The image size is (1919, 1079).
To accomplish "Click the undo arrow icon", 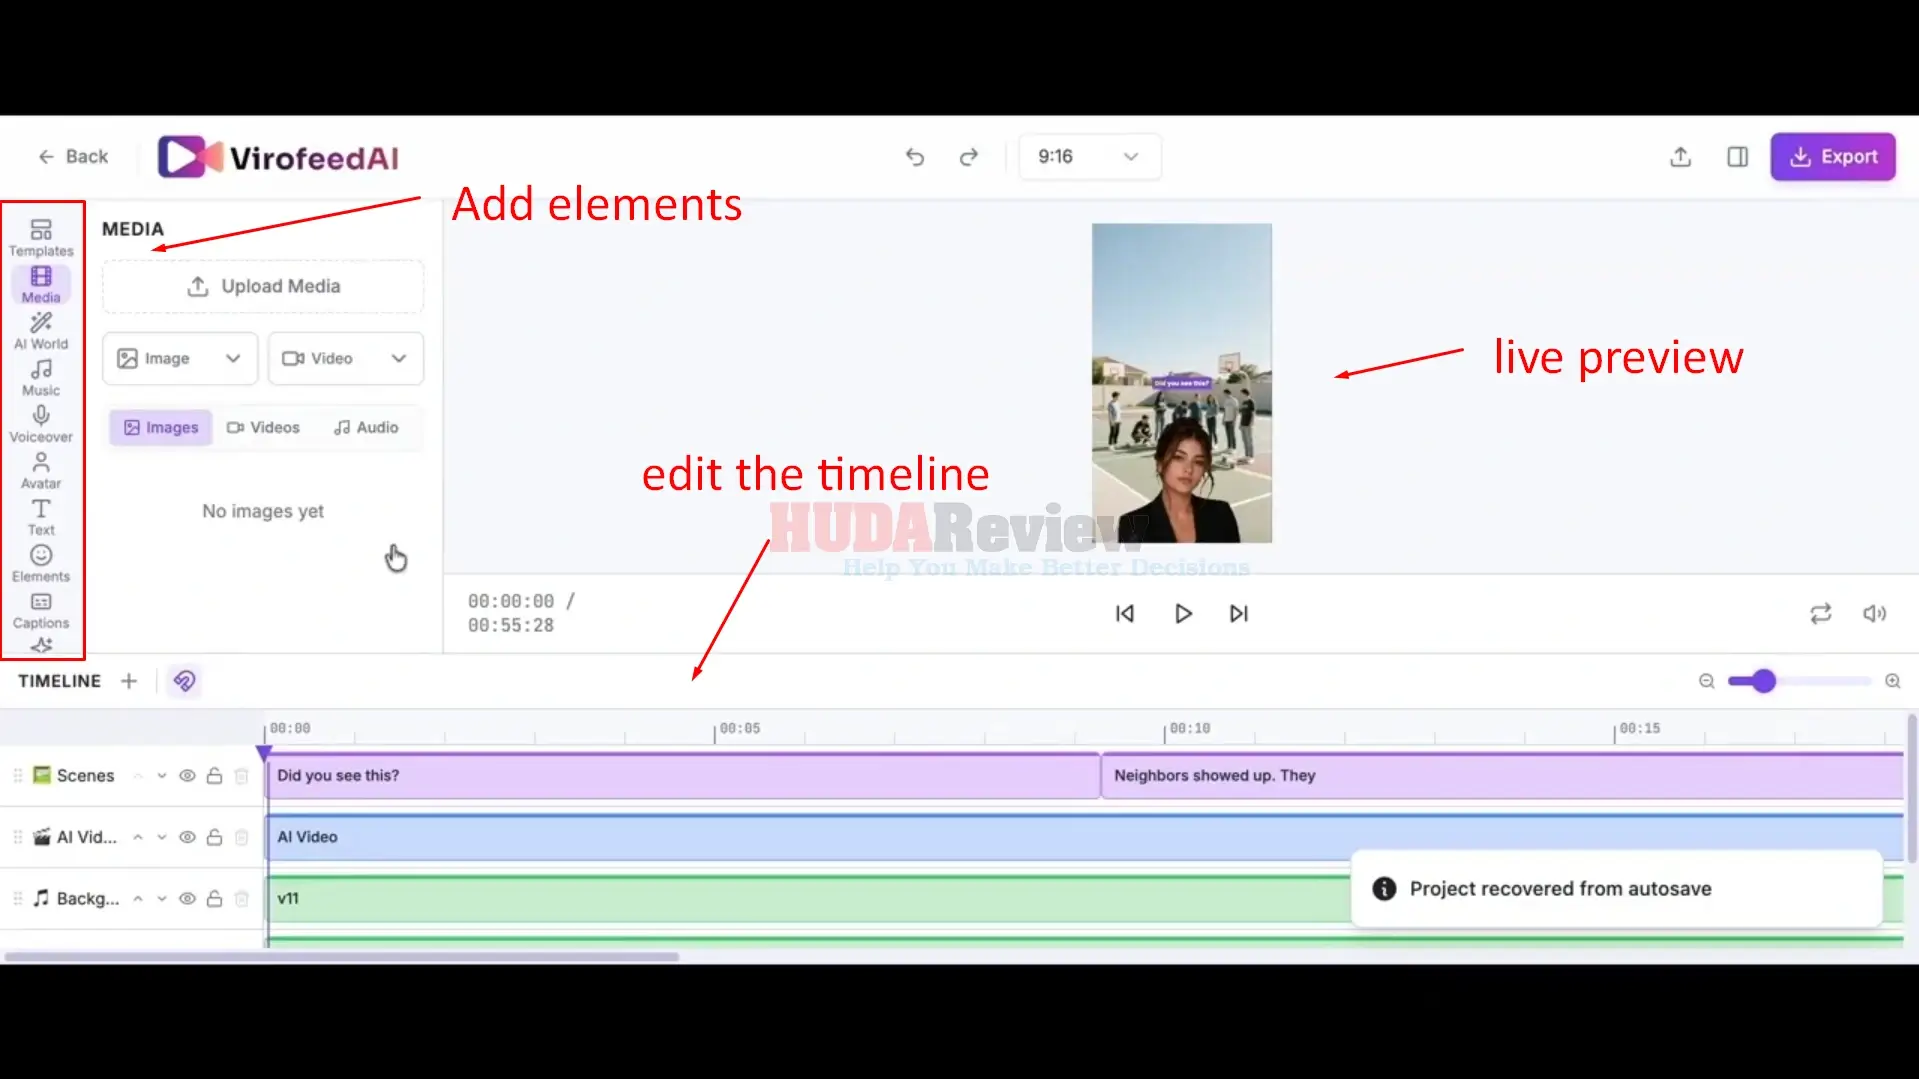I will pyautogui.click(x=915, y=157).
